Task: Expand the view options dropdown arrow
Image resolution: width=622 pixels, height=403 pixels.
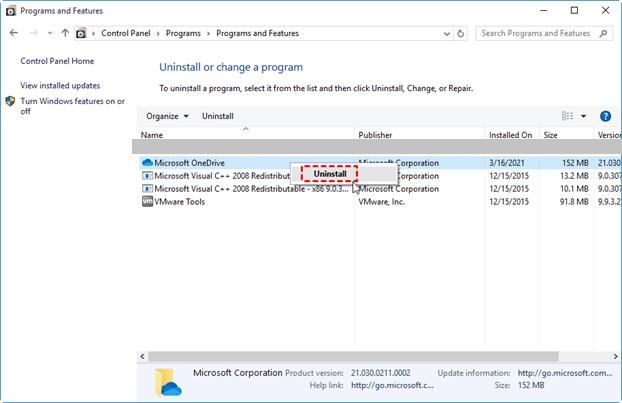Action: (x=584, y=116)
